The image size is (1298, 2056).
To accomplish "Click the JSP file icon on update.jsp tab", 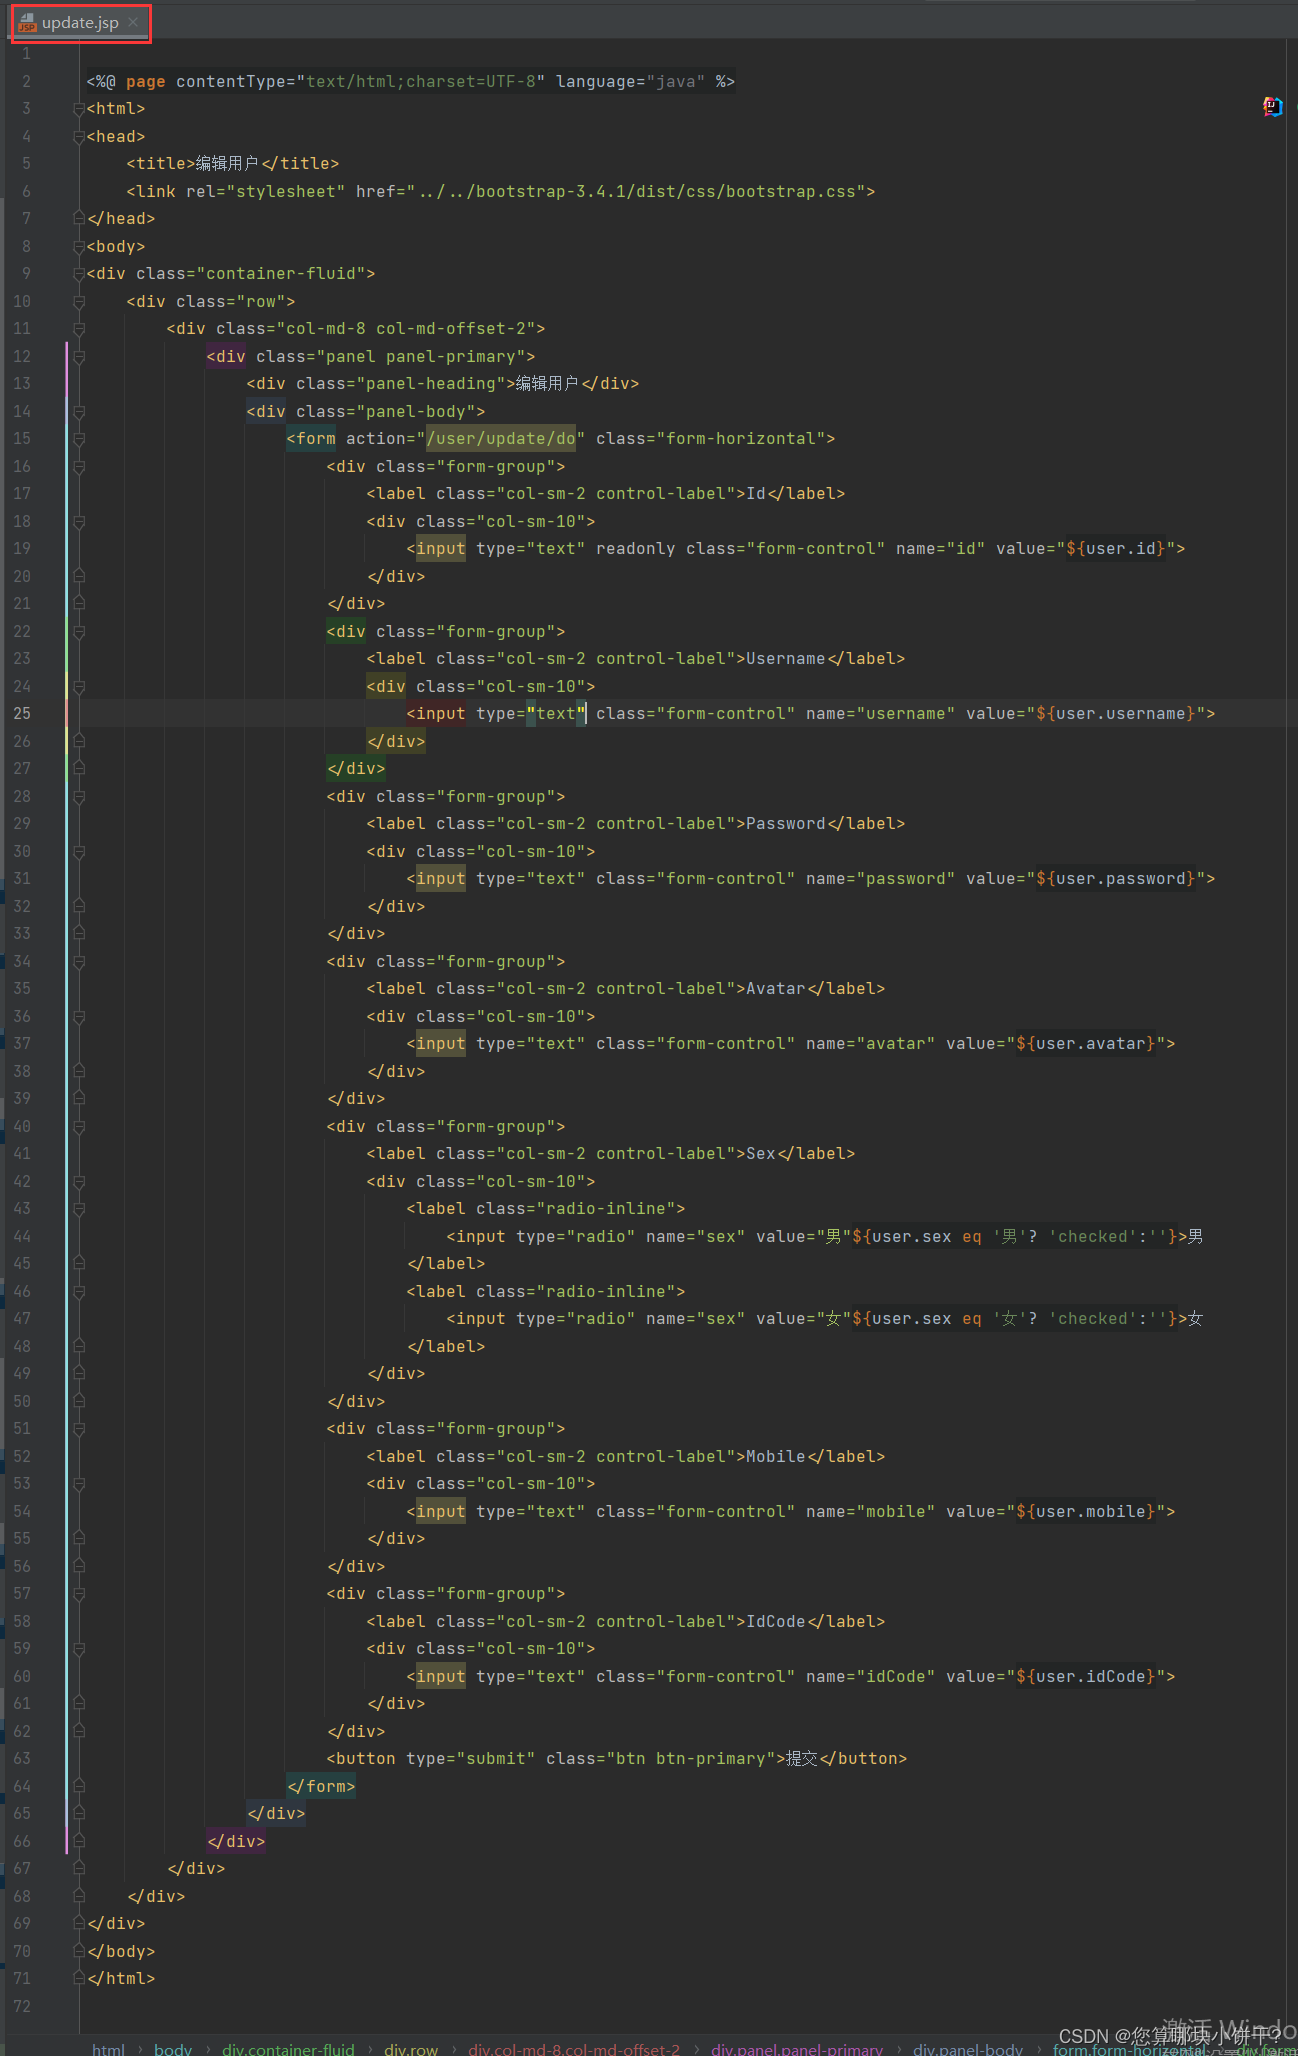I will click(x=27, y=23).
